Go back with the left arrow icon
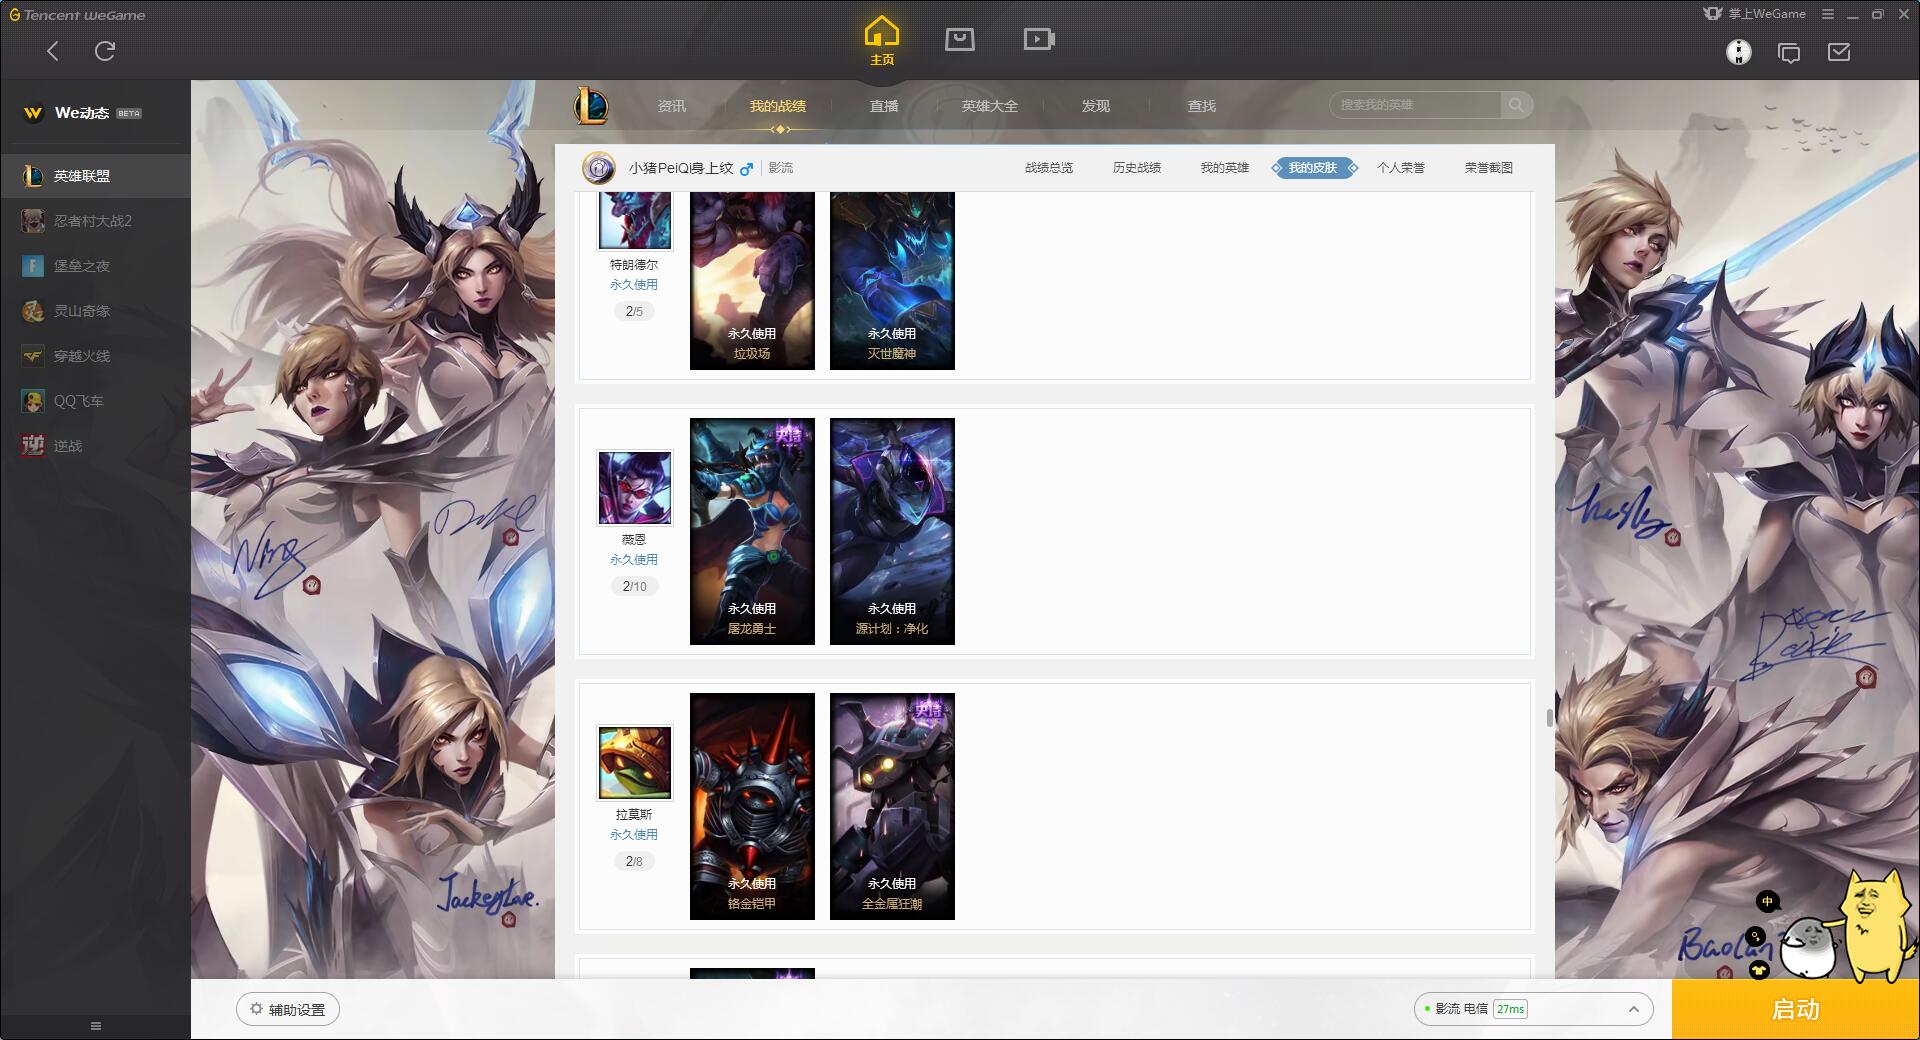This screenshot has width=1920, height=1040. [53, 51]
